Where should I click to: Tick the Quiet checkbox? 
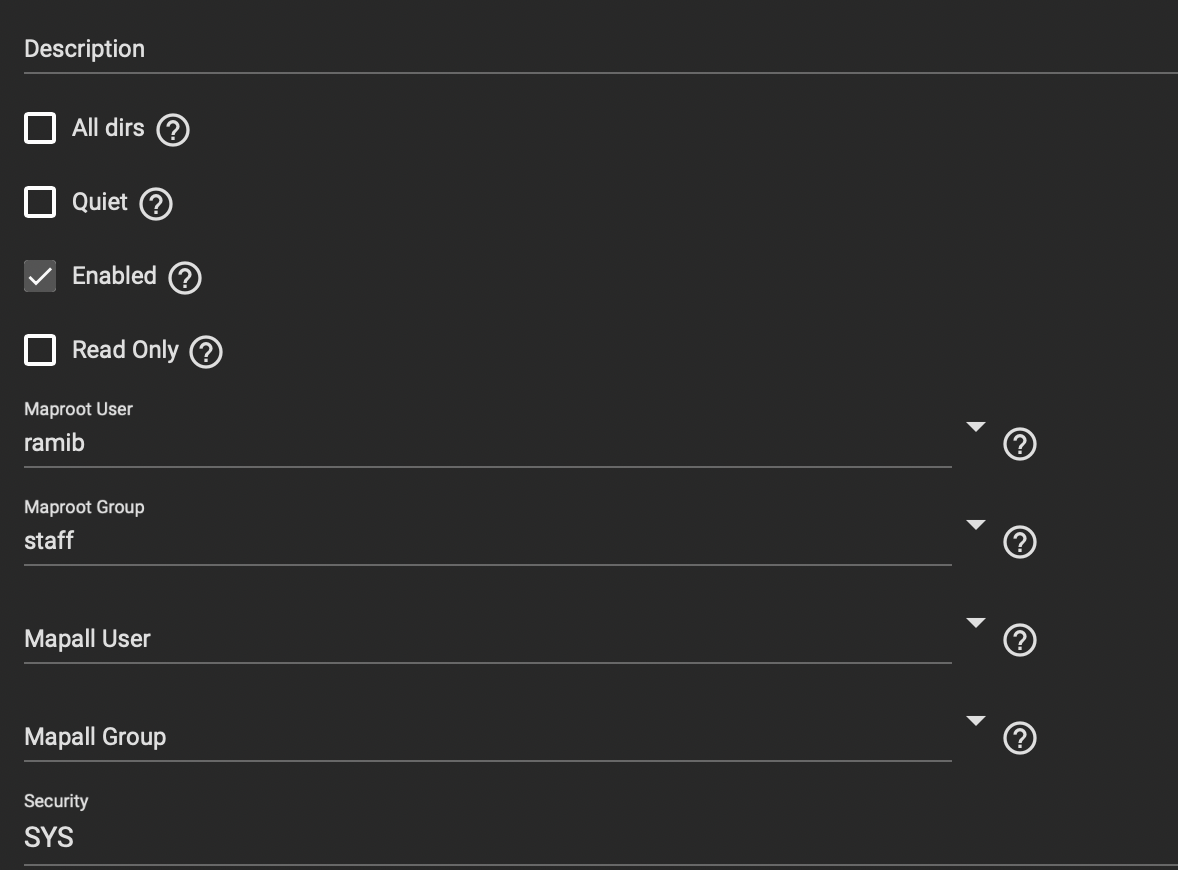[x=40, y=202]
